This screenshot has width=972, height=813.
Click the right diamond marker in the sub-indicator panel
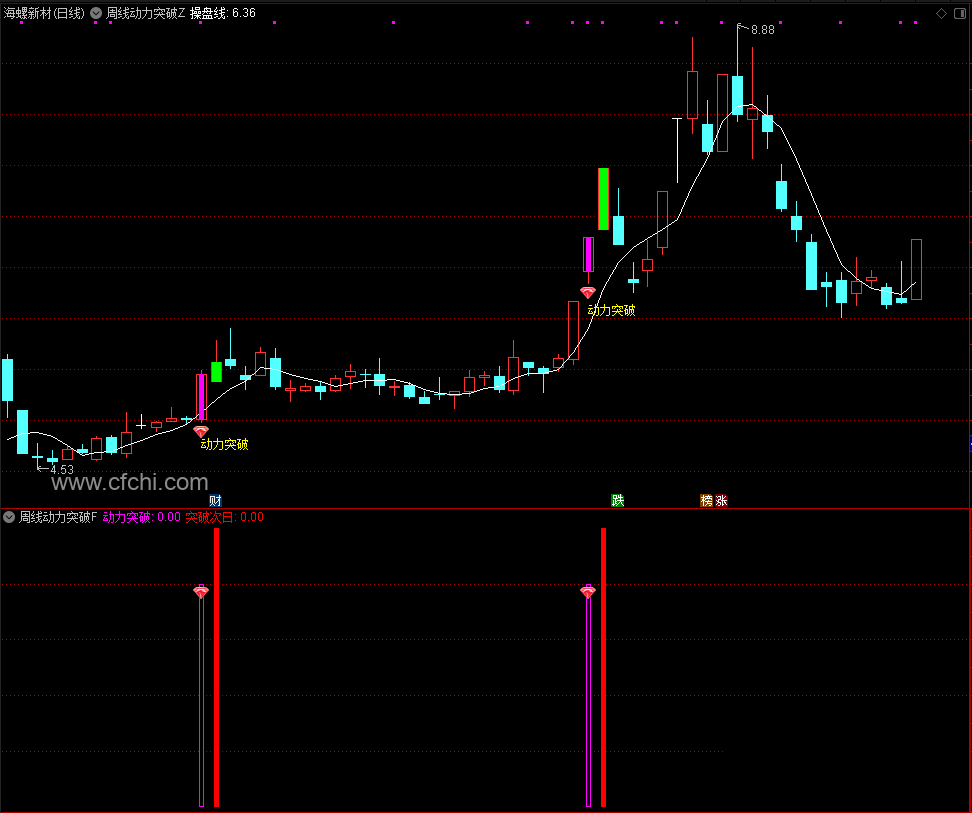click(x=588, y=592)
